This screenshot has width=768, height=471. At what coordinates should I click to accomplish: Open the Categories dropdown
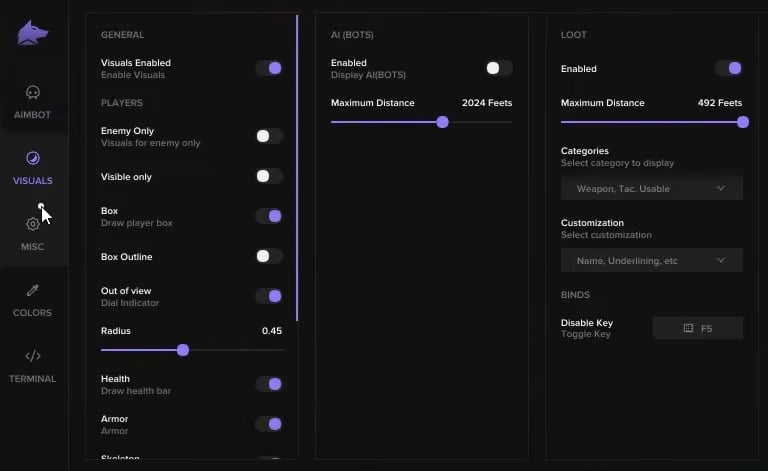651,188
